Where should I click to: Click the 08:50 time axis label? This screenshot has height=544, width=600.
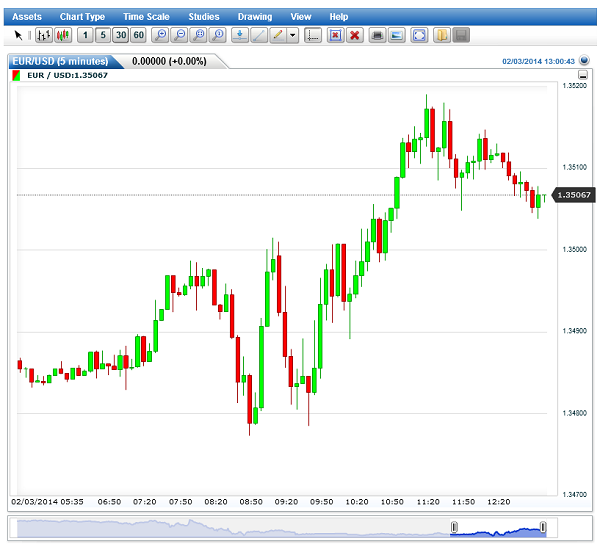[x=251, y=502]
